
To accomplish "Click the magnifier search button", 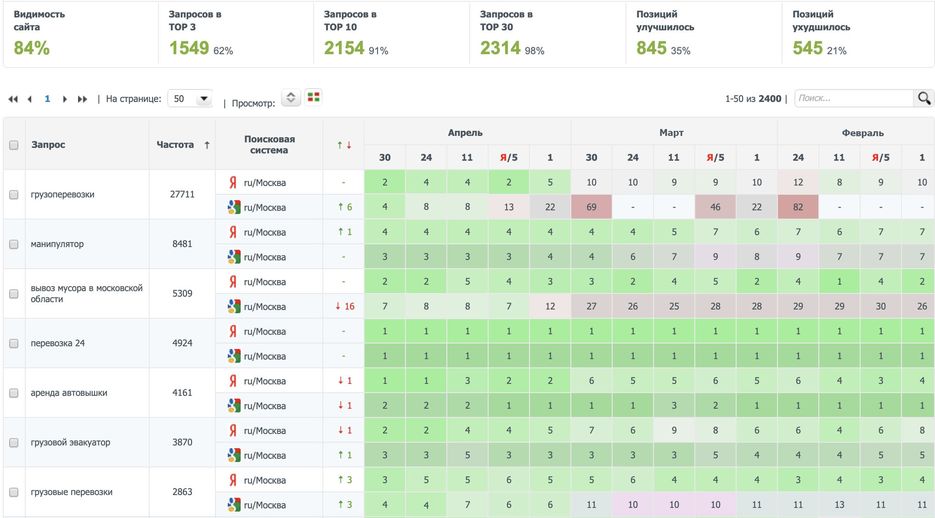I will pos(924,98).
